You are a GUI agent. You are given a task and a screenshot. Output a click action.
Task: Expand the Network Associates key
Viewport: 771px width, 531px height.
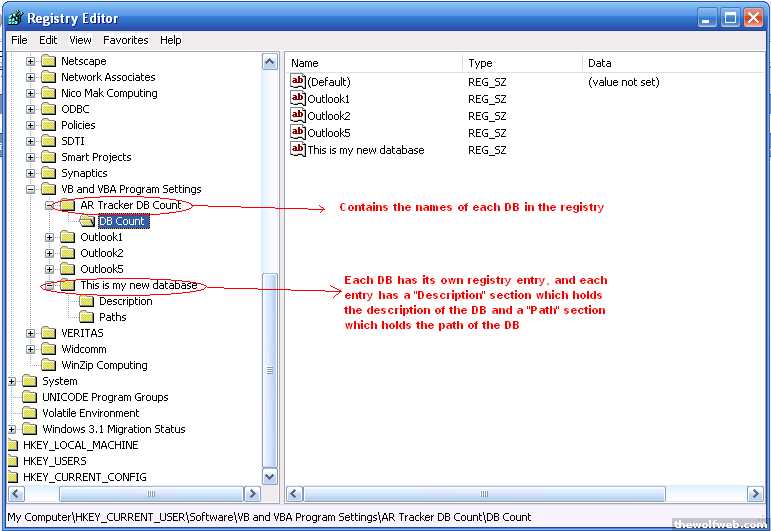31,77
